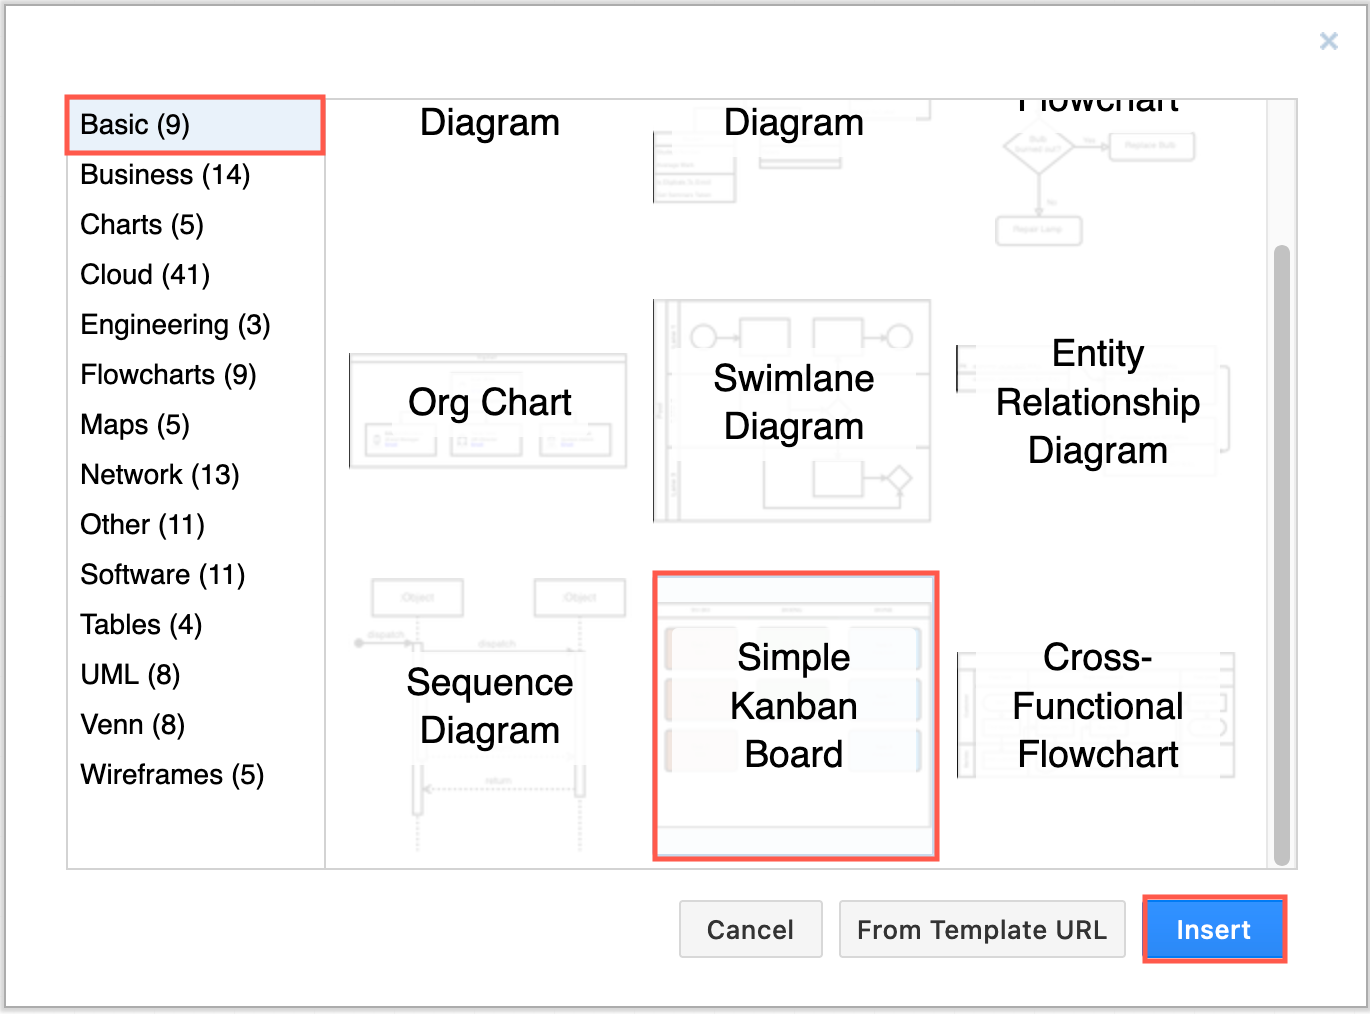Choose the Org Chart template
Screen dimensions: 1370x1014
pos(489,410)
